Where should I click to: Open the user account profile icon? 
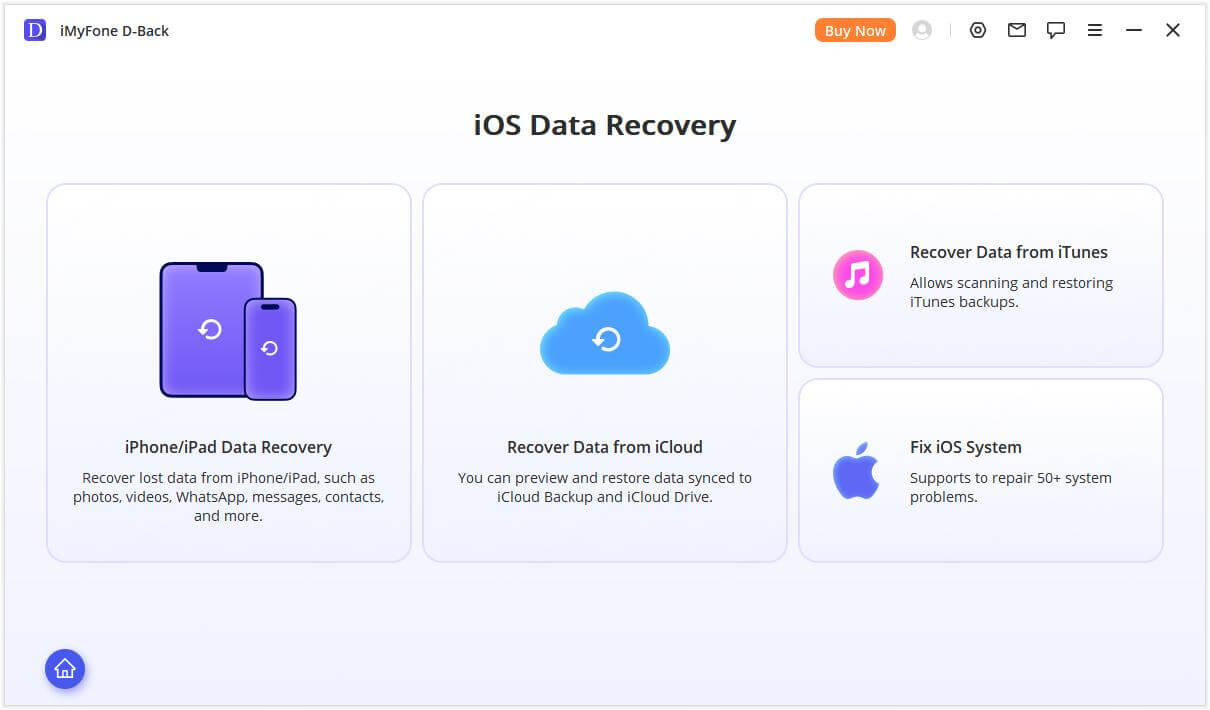point(922,30)
